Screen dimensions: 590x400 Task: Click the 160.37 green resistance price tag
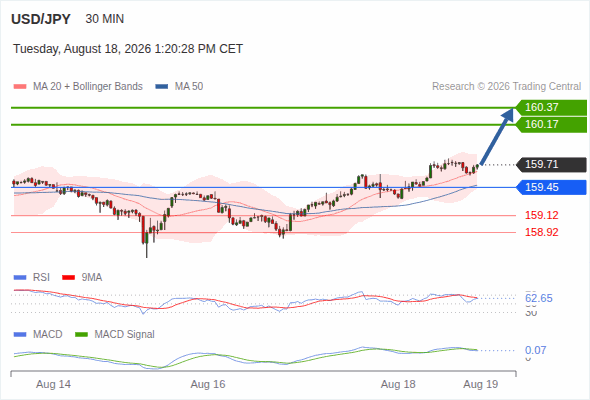coord(551,108)
